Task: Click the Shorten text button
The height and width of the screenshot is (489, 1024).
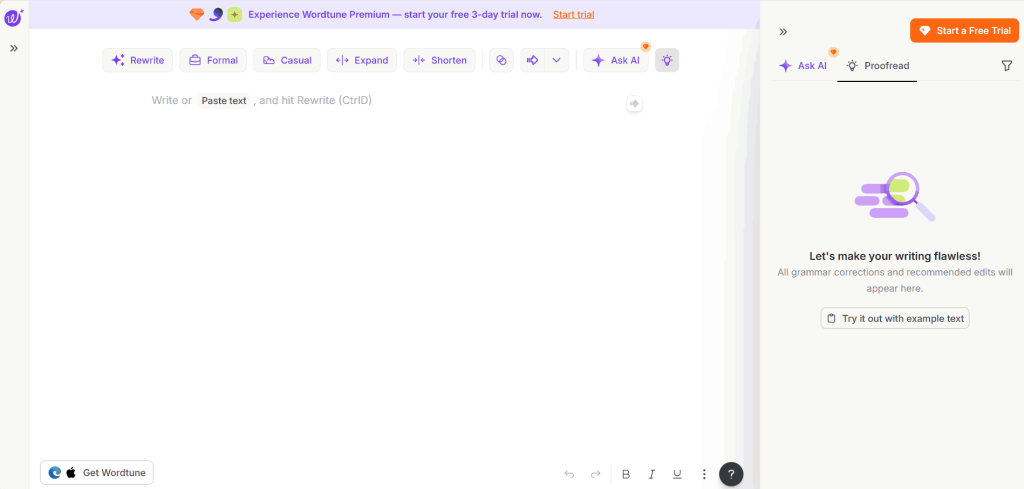Action: pyautogui.click(x=440, y=60)
